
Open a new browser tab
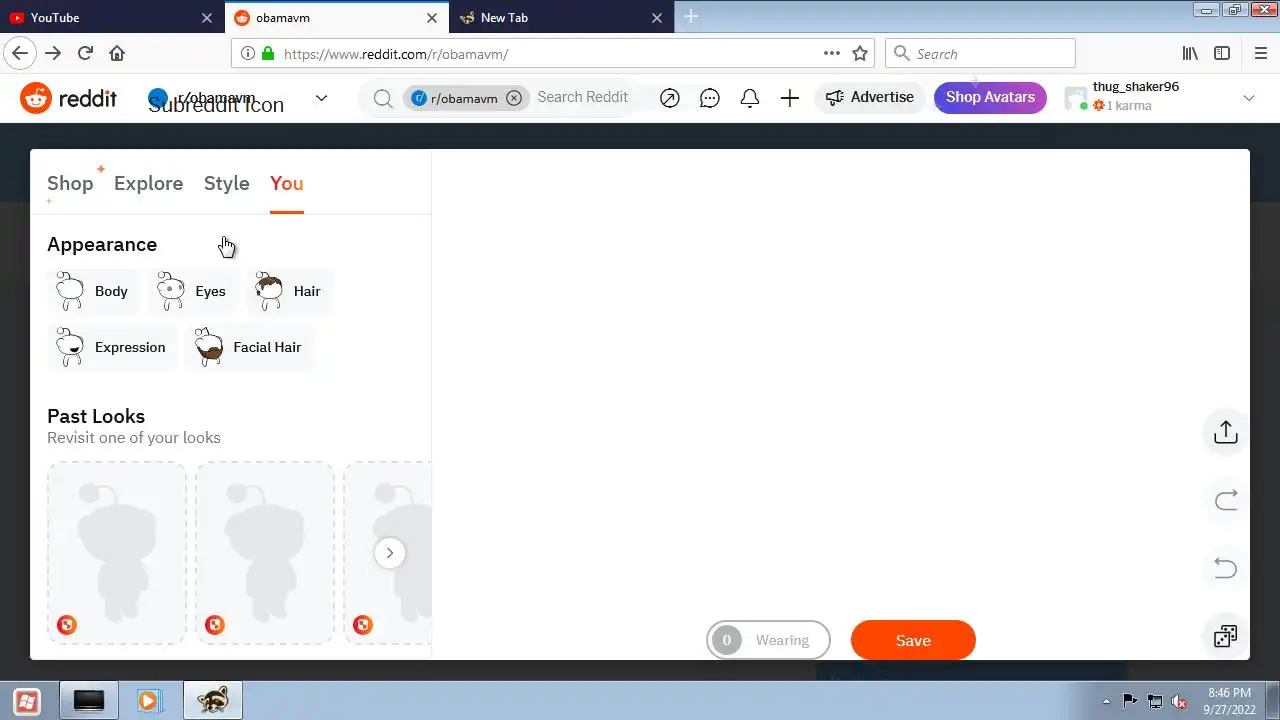(x=691, y=17)
